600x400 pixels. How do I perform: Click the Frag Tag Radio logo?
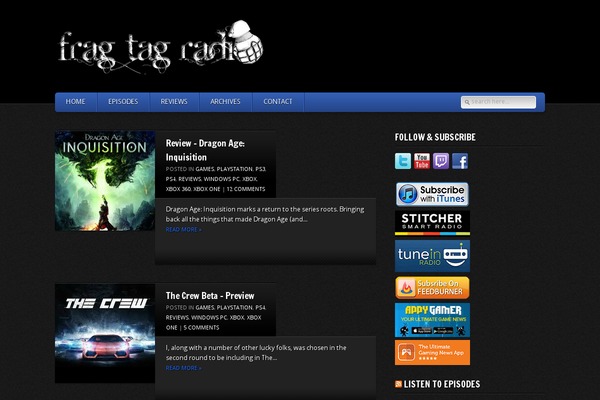(161, 47)
